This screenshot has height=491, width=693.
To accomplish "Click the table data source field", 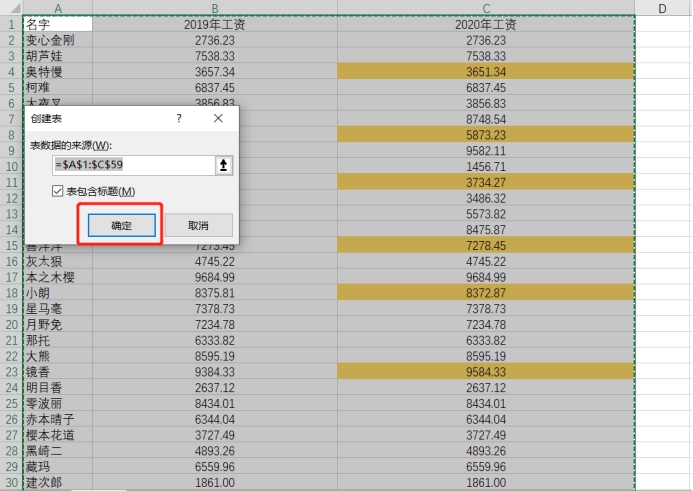I will pyautogui.click(x=133, y=165).
